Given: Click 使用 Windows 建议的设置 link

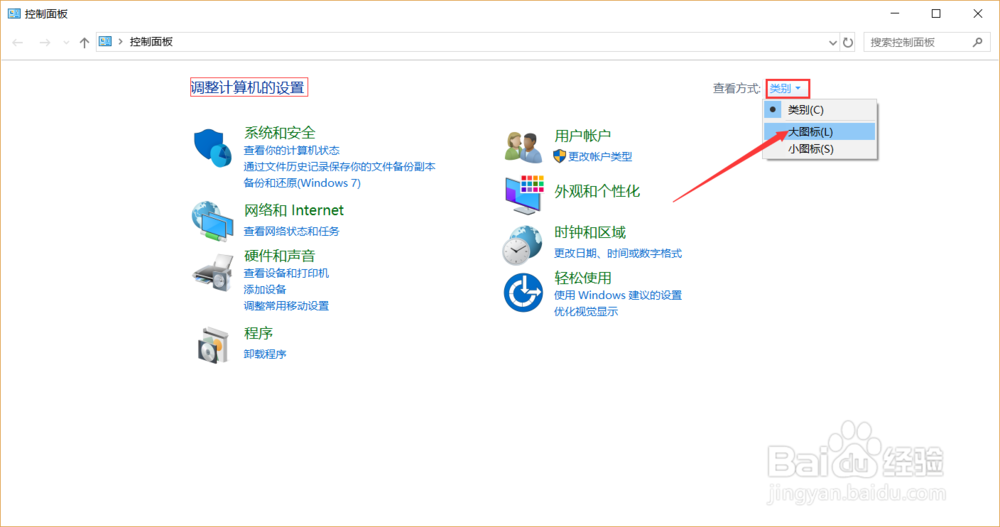Looking at the screenshot, I should click(617, 295).
